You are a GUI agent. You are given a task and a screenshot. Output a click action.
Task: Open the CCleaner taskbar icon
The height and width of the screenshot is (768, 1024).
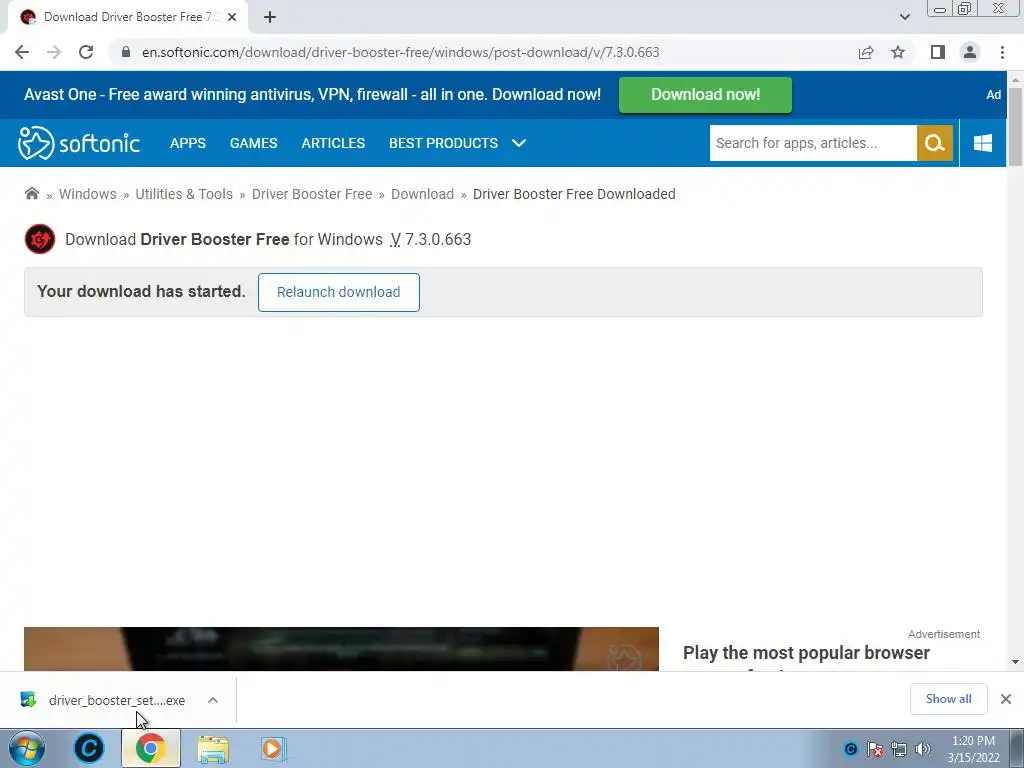coord(89,748)
